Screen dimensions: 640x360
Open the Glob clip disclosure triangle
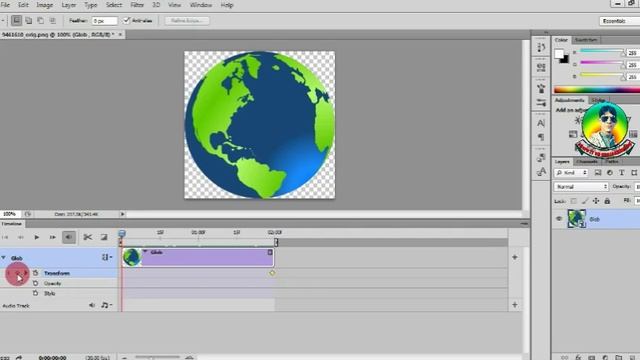tap(145, 252)
